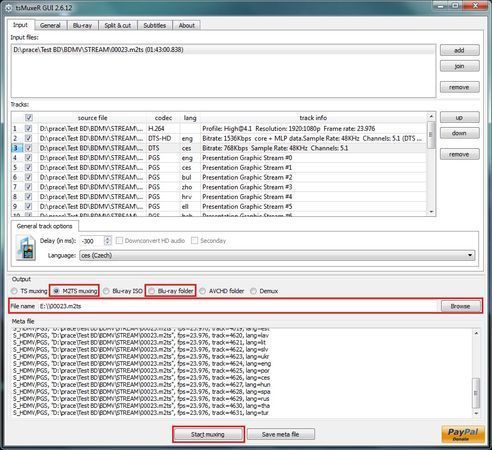Click the join button
The height and width of the screenshot is (450, 492).
point(460,66)
